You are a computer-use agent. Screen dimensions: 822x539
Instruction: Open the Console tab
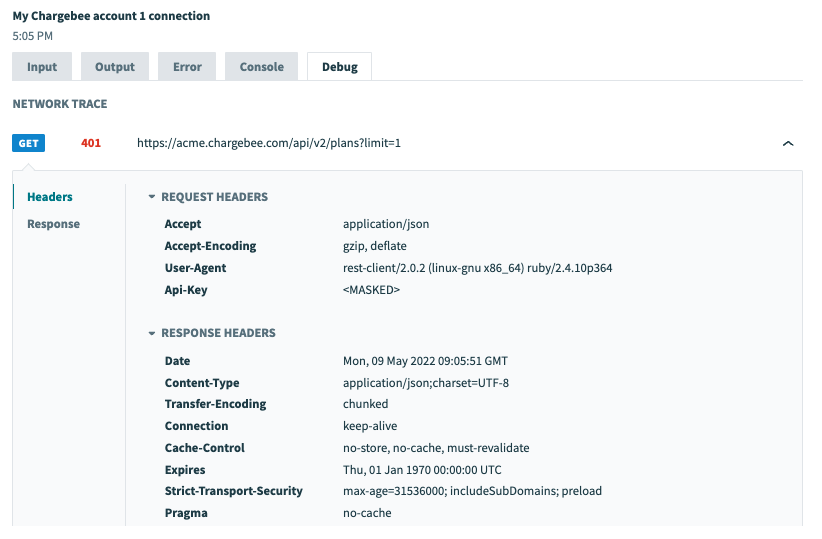262,67
